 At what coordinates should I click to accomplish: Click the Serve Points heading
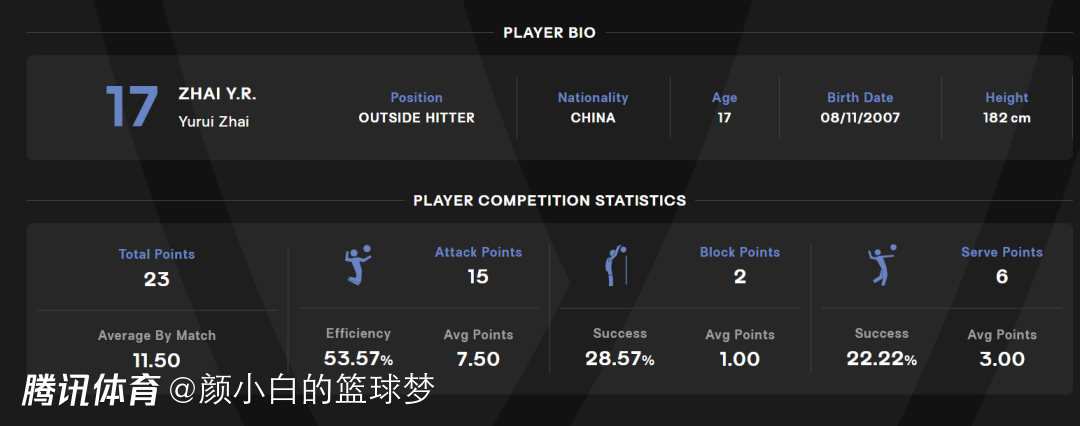1002,252
